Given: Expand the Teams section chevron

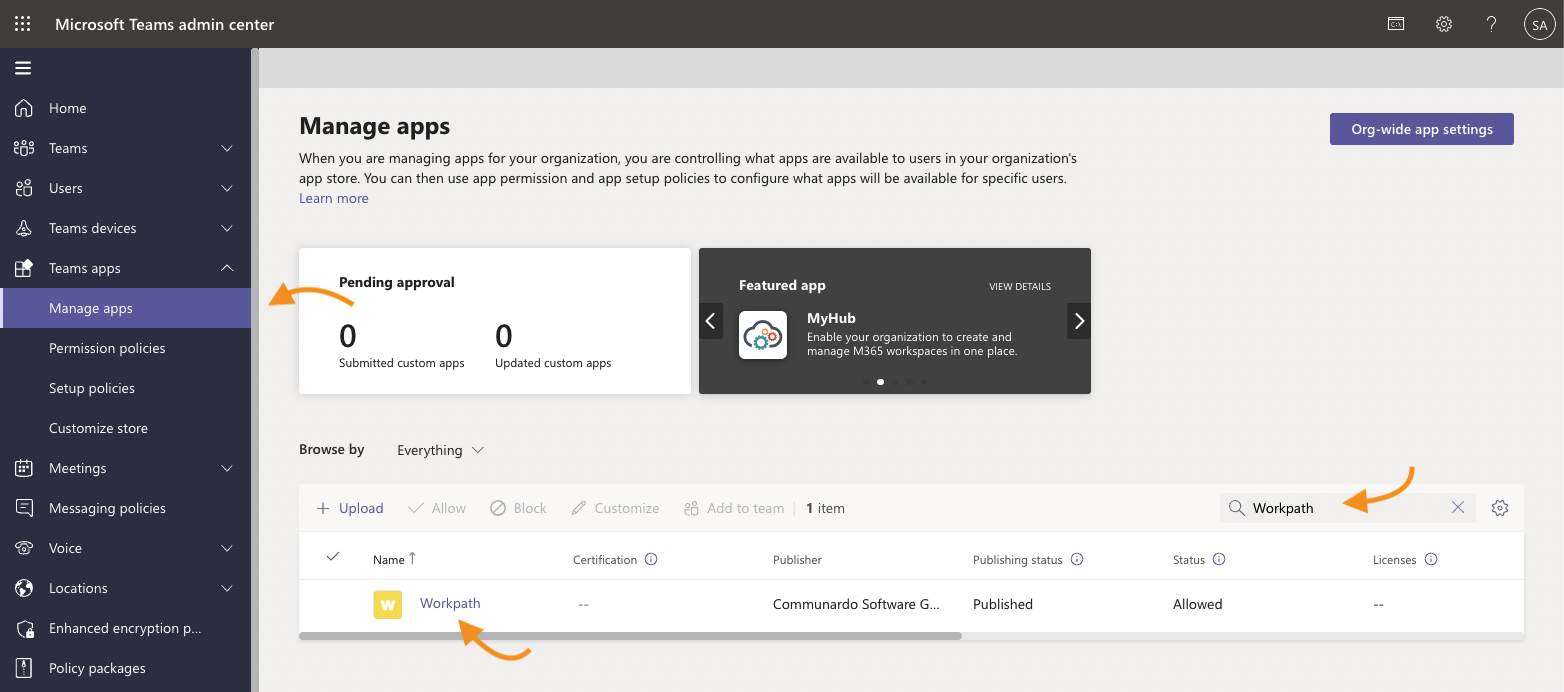Looking at the screenshot, I should tap(227, 148).
